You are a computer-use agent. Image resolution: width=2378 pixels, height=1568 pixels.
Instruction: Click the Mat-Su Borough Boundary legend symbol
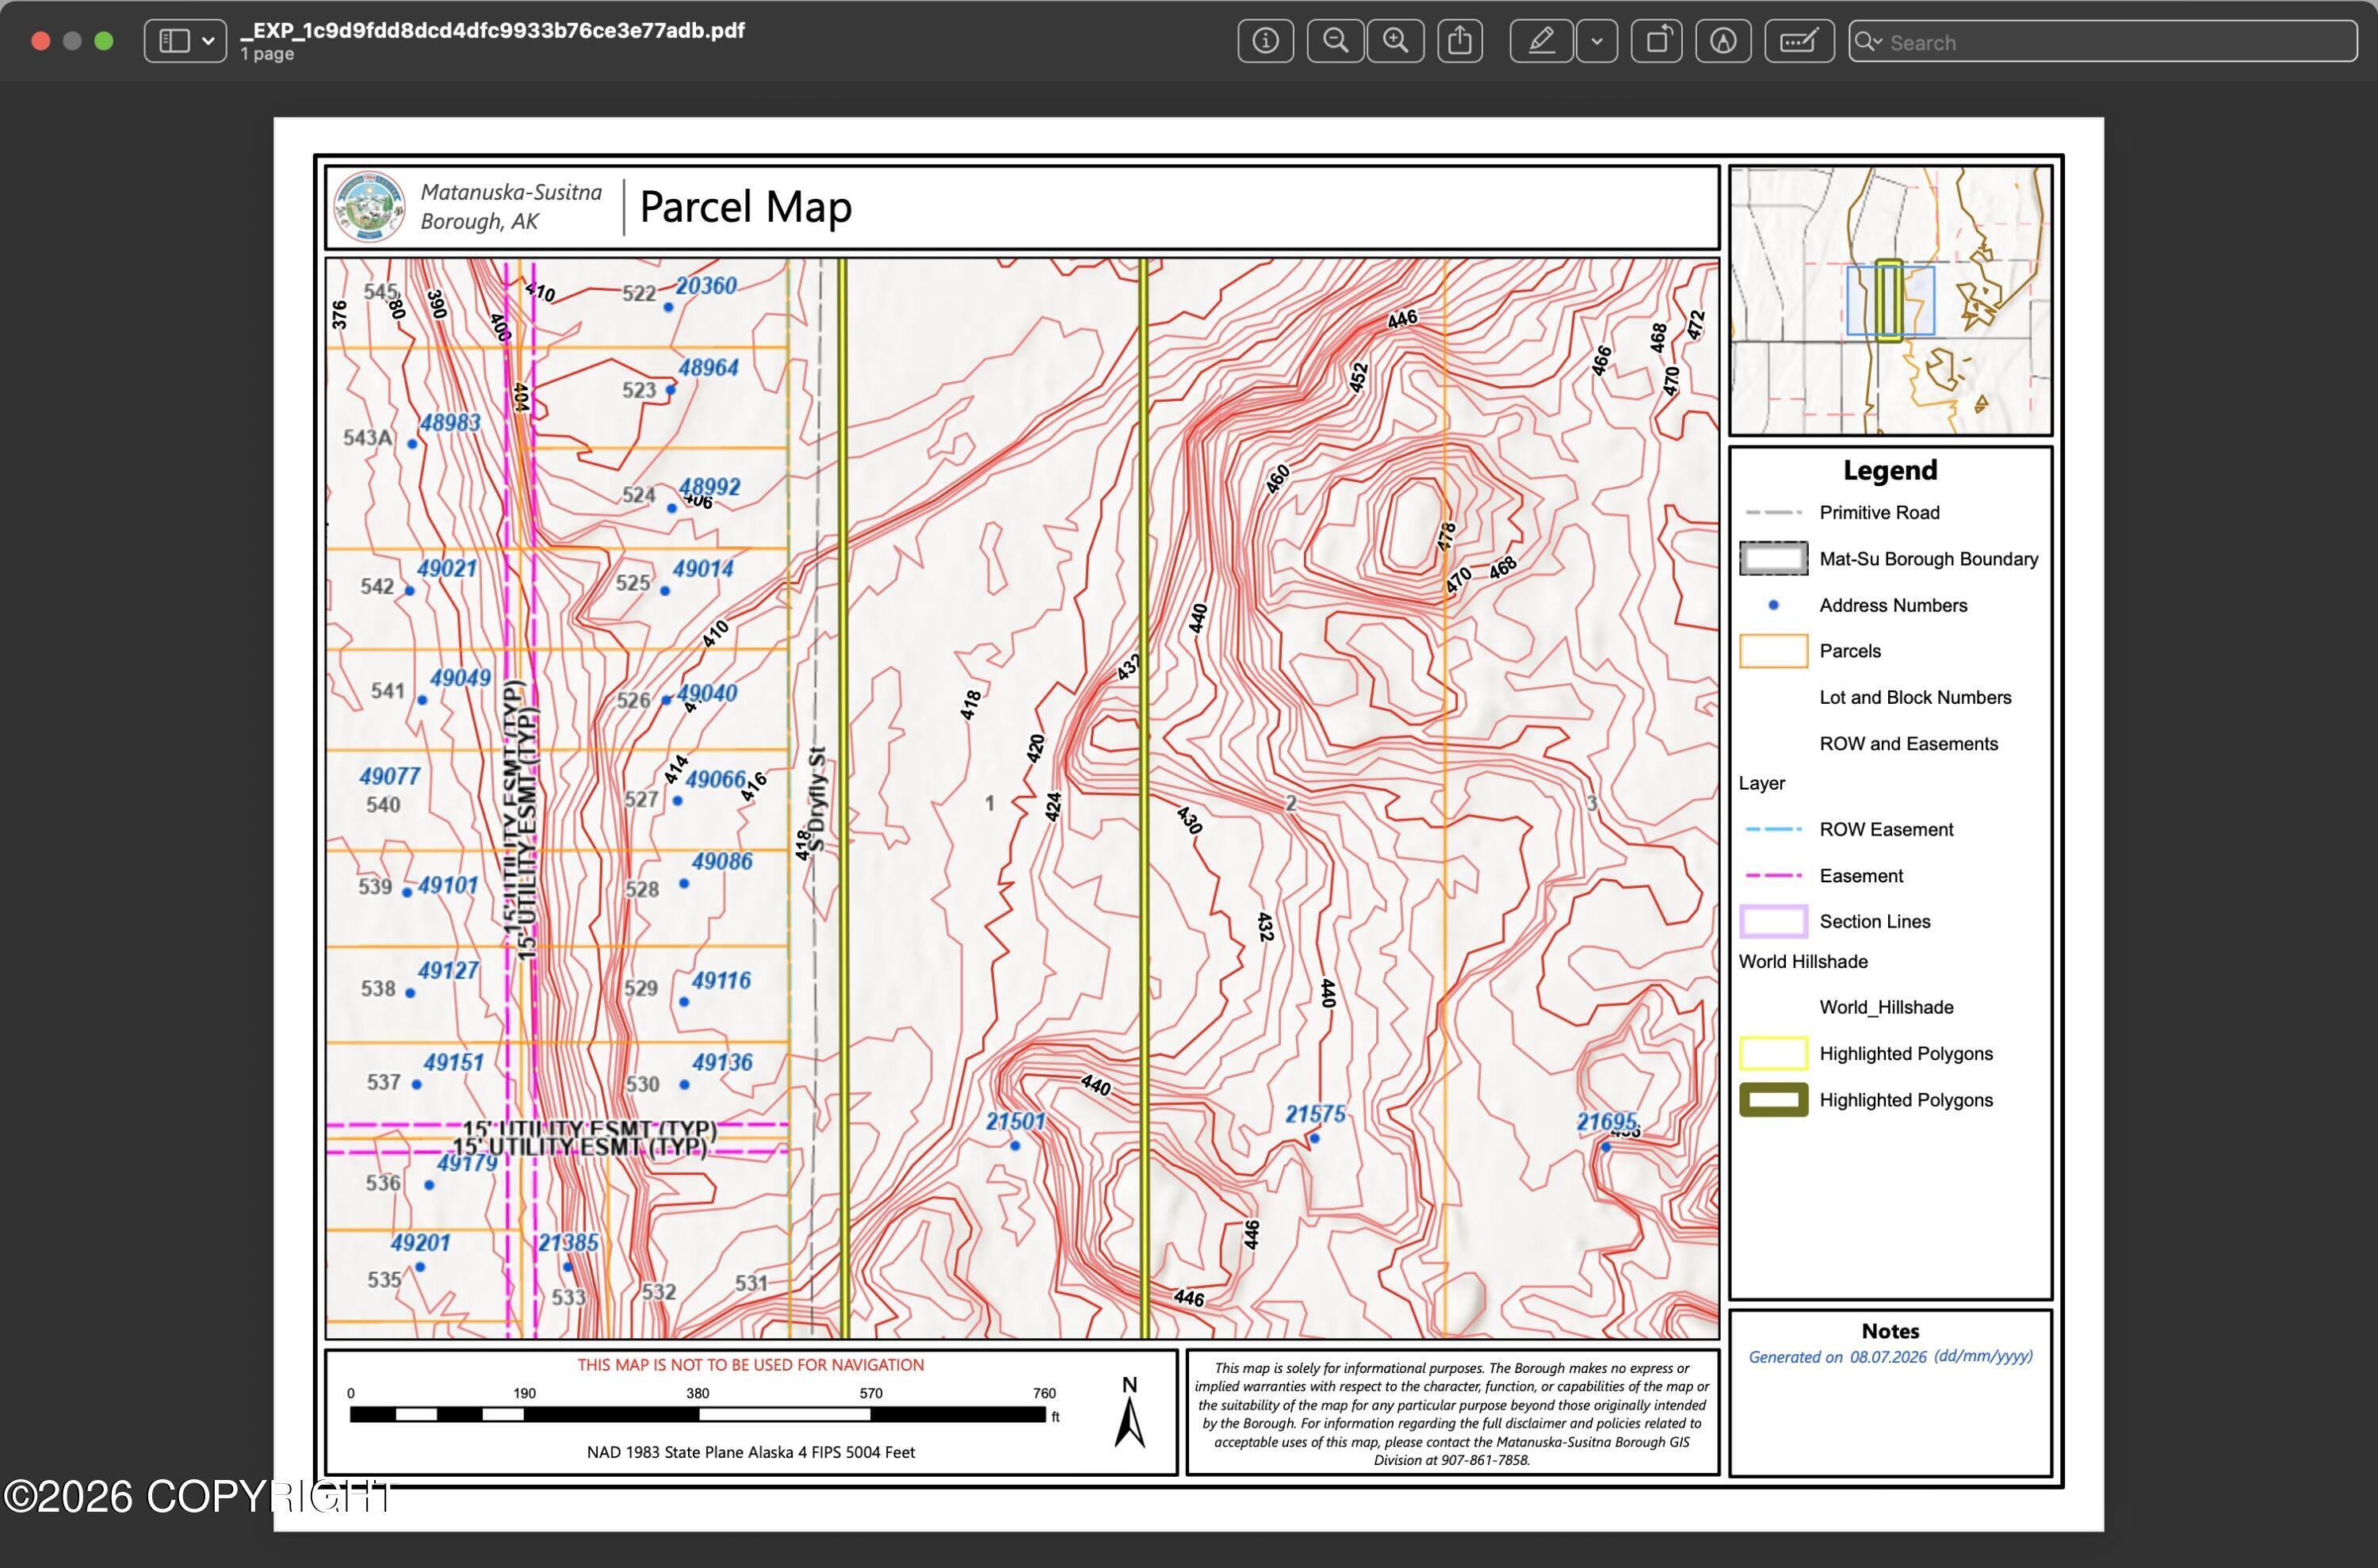click(1773, 558)
